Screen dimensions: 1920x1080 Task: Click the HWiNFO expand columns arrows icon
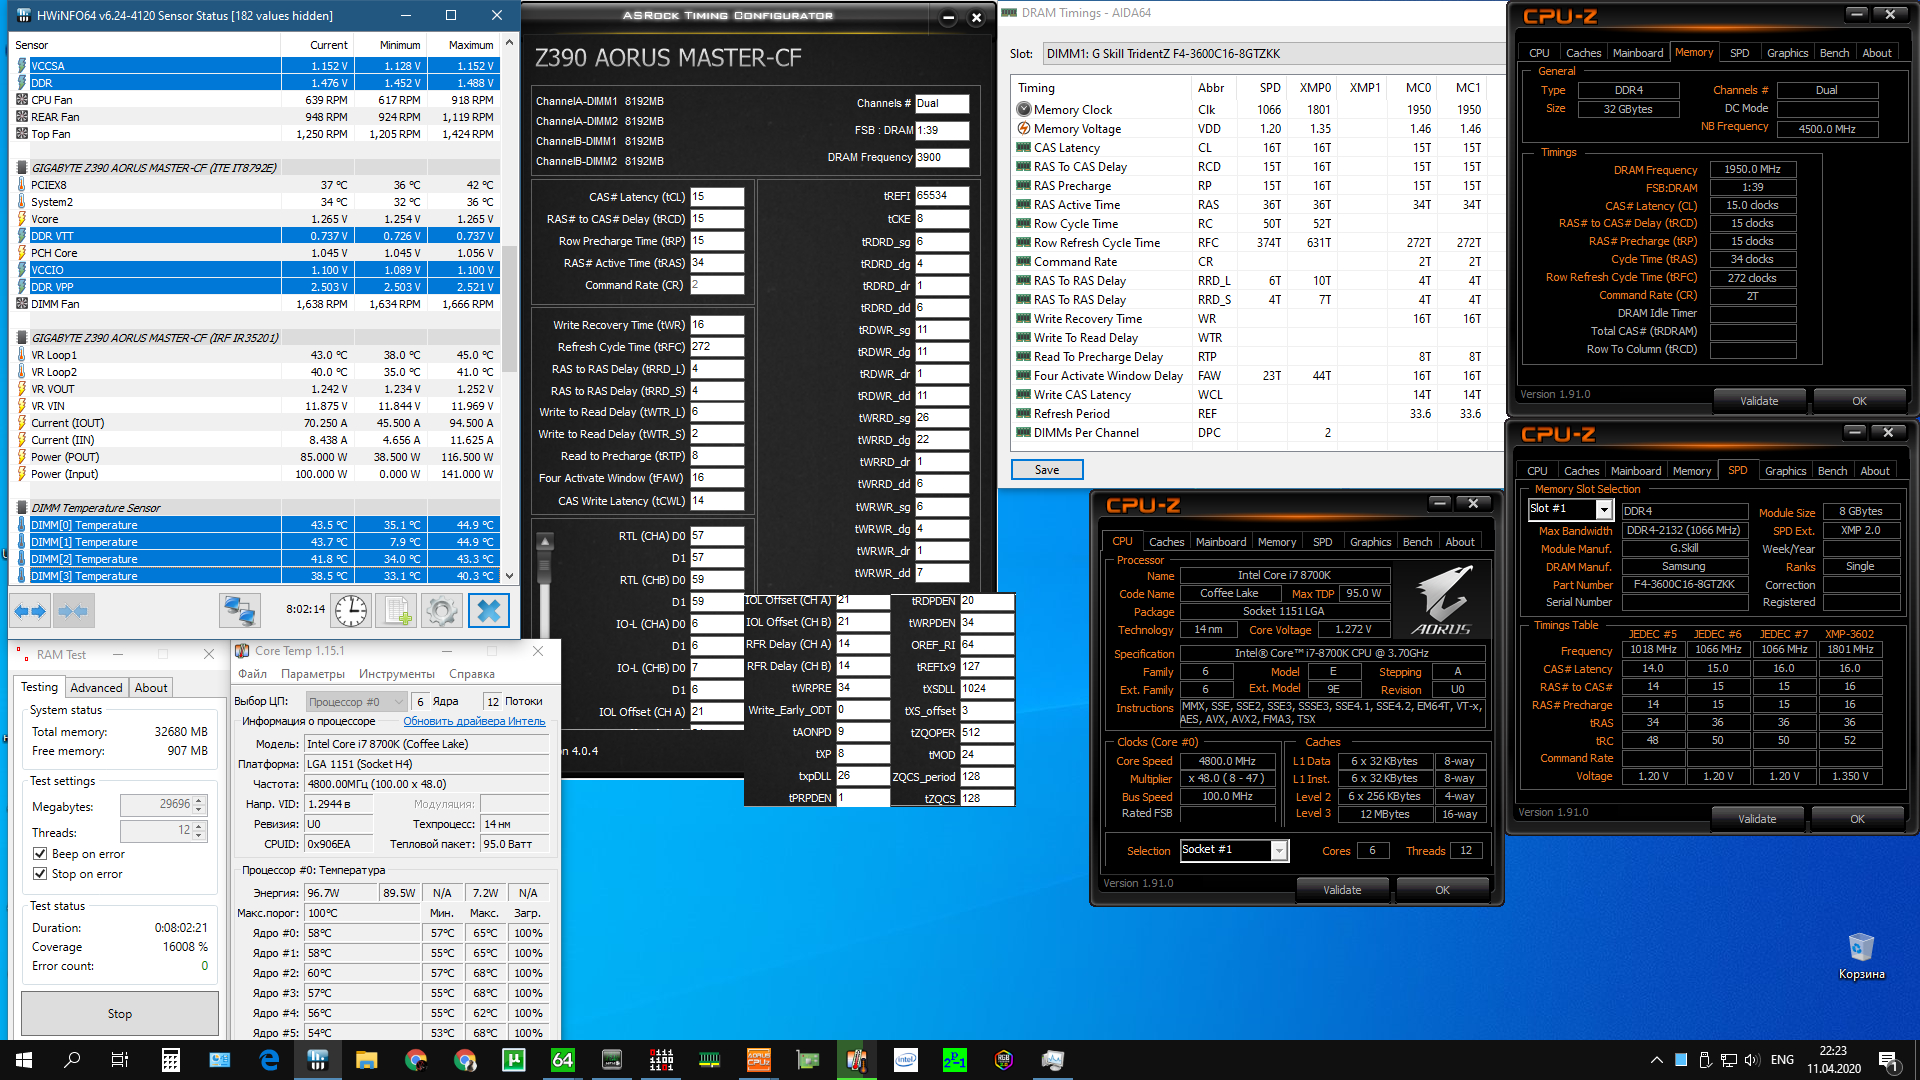coord(30,610)
